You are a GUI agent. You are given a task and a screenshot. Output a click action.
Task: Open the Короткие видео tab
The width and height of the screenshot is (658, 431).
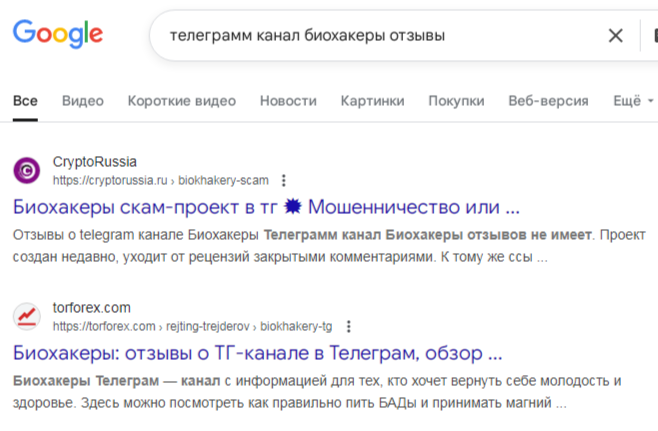pos(182,101)
